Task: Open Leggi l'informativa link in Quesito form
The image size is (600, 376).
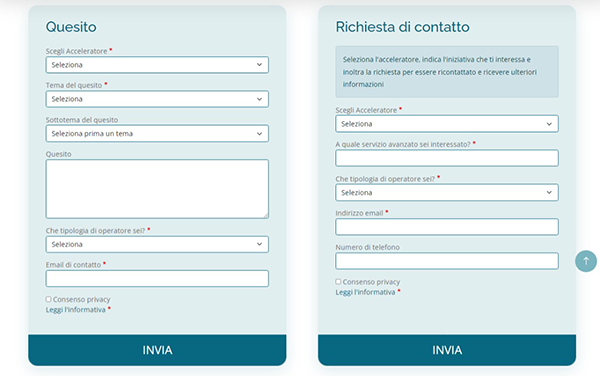Action: point(75,310)
